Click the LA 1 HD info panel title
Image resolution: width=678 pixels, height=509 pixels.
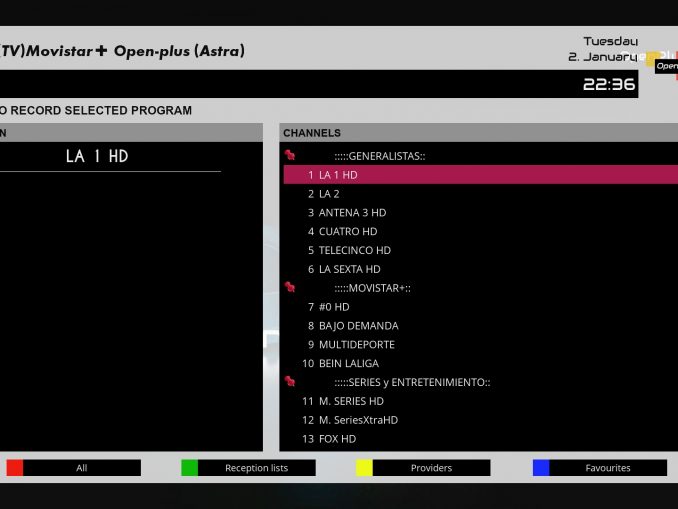97,156
